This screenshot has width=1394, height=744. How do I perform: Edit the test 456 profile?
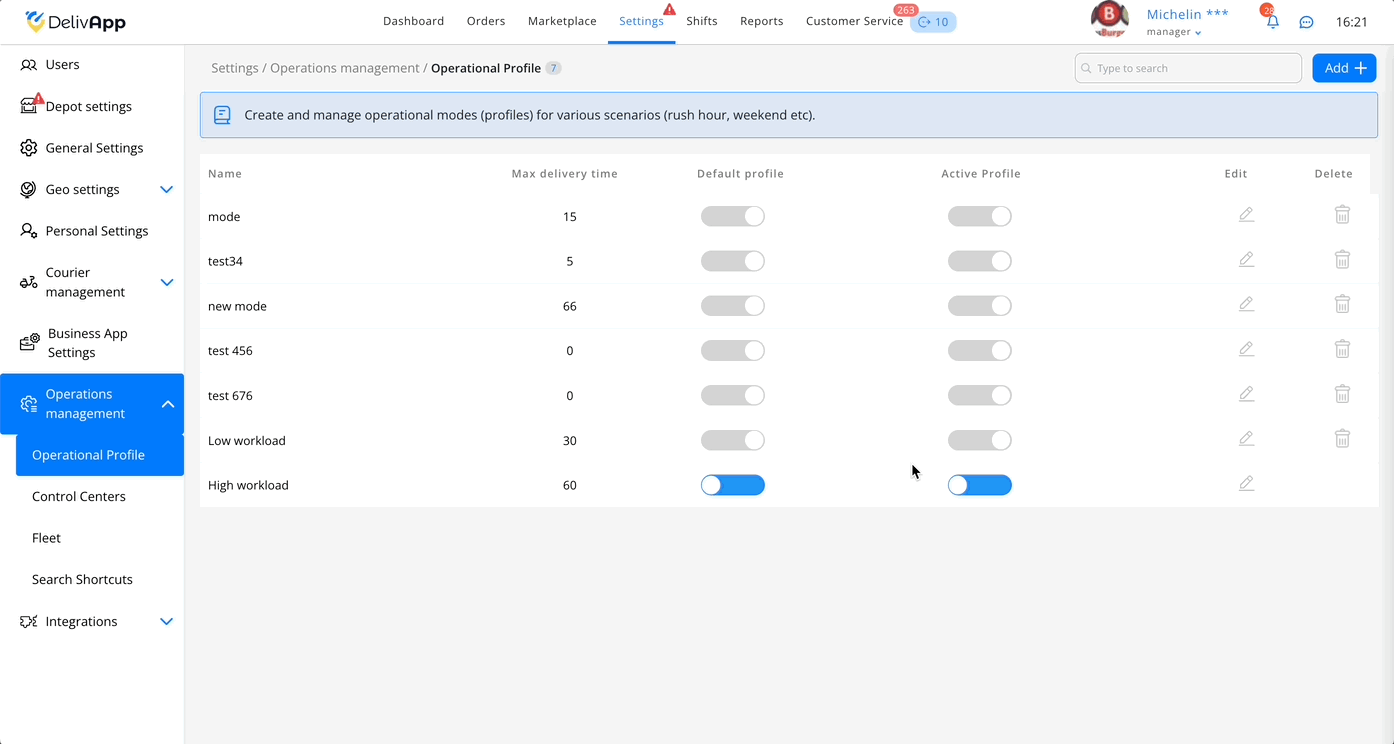1246,349
